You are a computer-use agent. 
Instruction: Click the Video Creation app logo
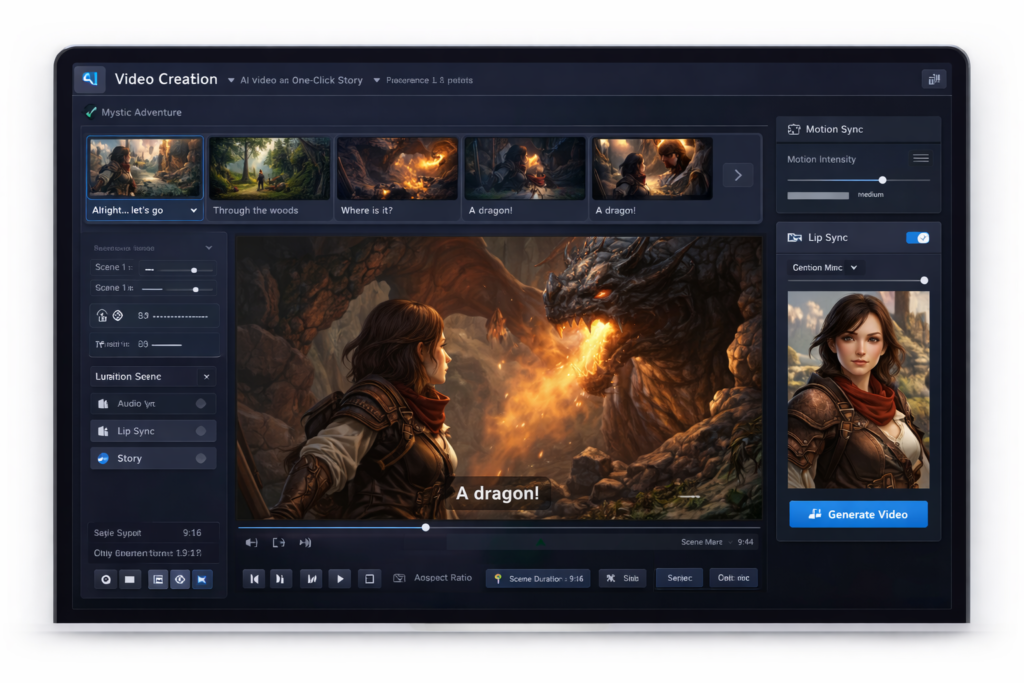coord(90,78)
